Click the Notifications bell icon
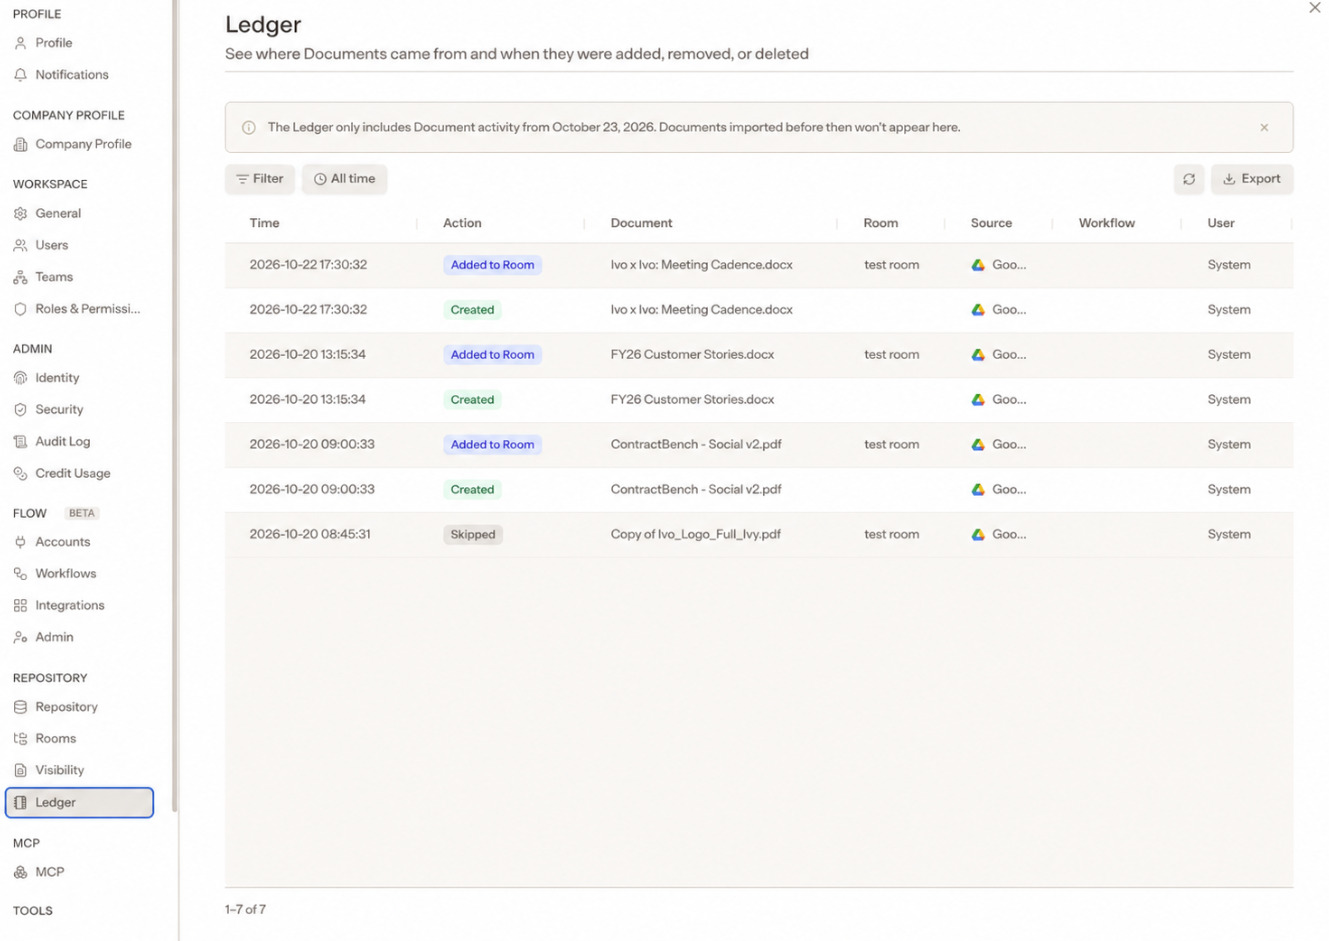This screenshot has height=941, width=1329. 20,75
